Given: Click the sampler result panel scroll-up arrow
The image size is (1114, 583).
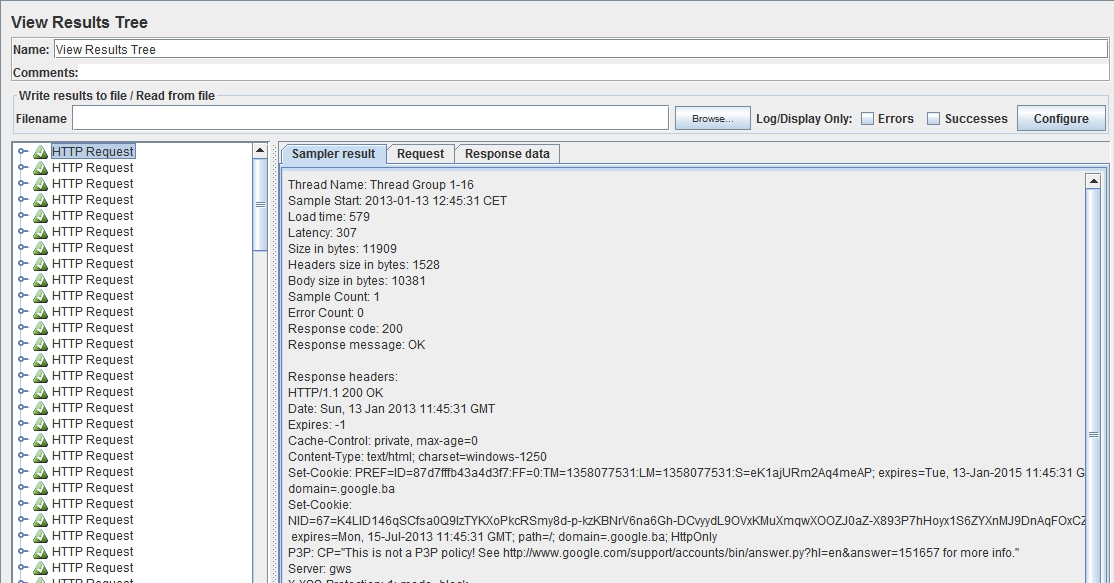Looking at the screenshot, I should click(1093, 182).
